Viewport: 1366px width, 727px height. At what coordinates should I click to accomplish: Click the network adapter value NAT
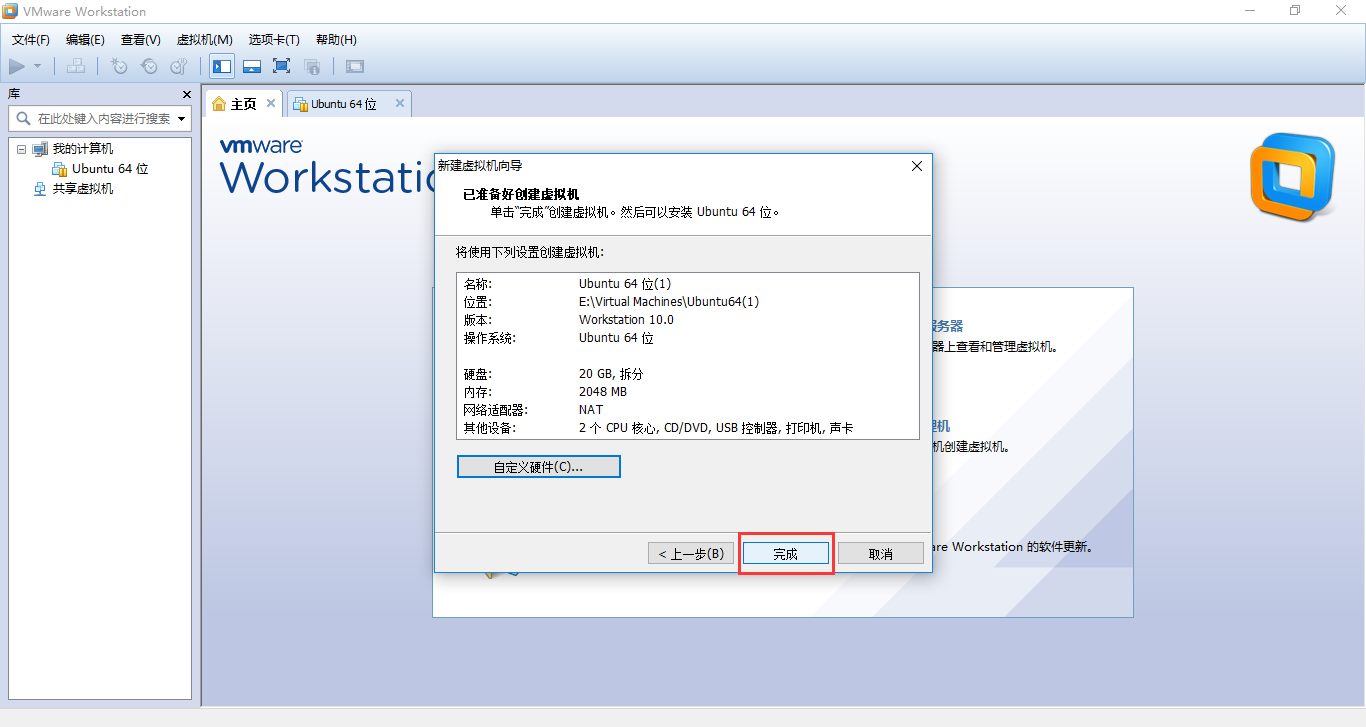(x=591, y=410)
